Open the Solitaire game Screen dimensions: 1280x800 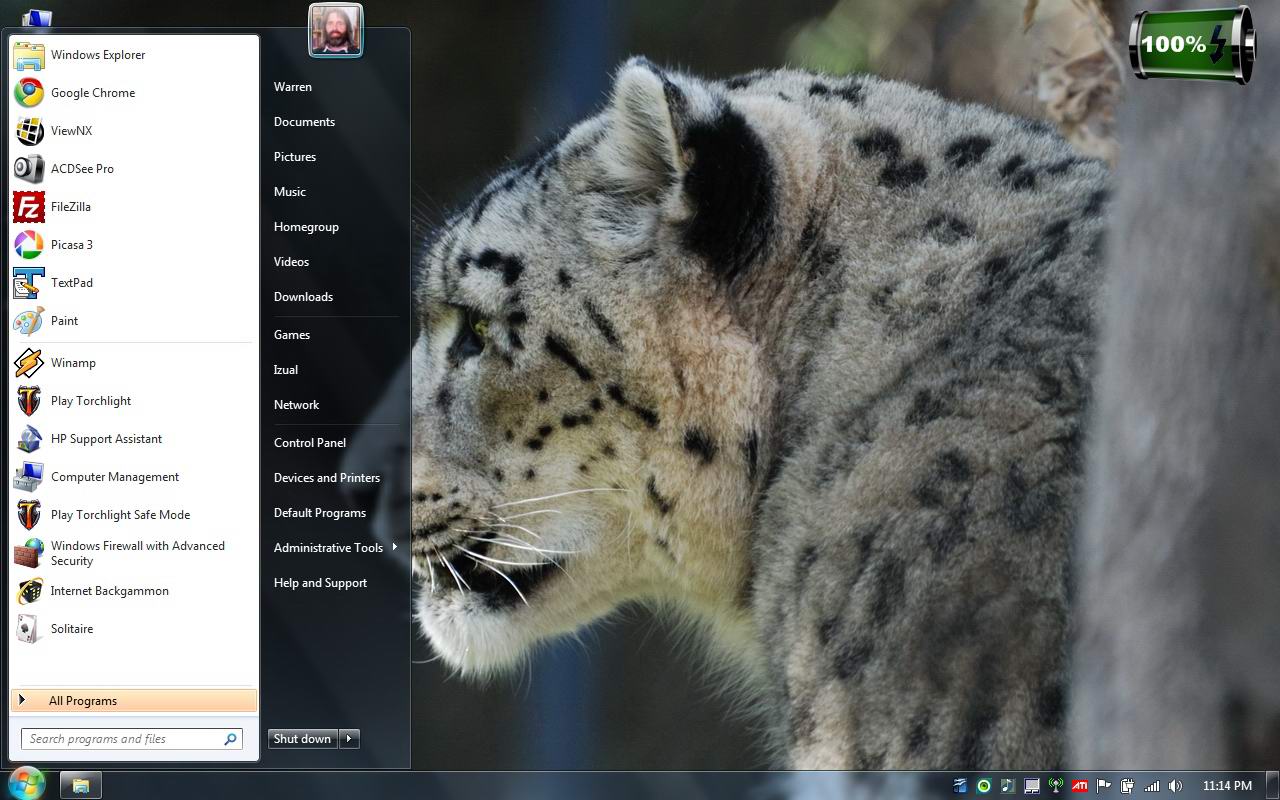coord(71,629)
